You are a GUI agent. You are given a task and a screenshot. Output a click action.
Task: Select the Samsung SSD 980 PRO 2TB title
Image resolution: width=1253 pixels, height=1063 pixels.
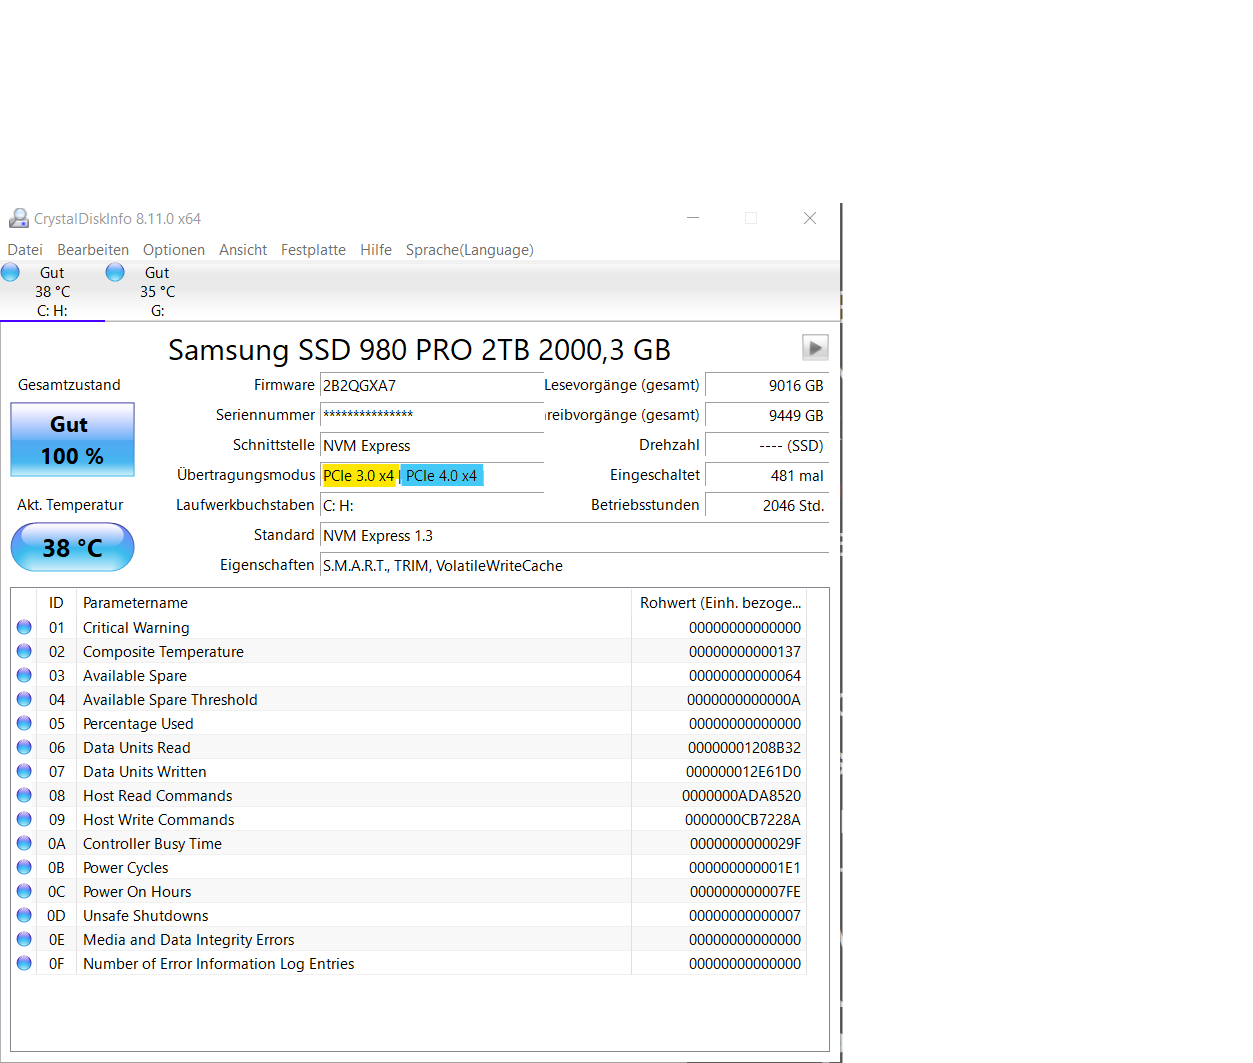coord(419,350)
